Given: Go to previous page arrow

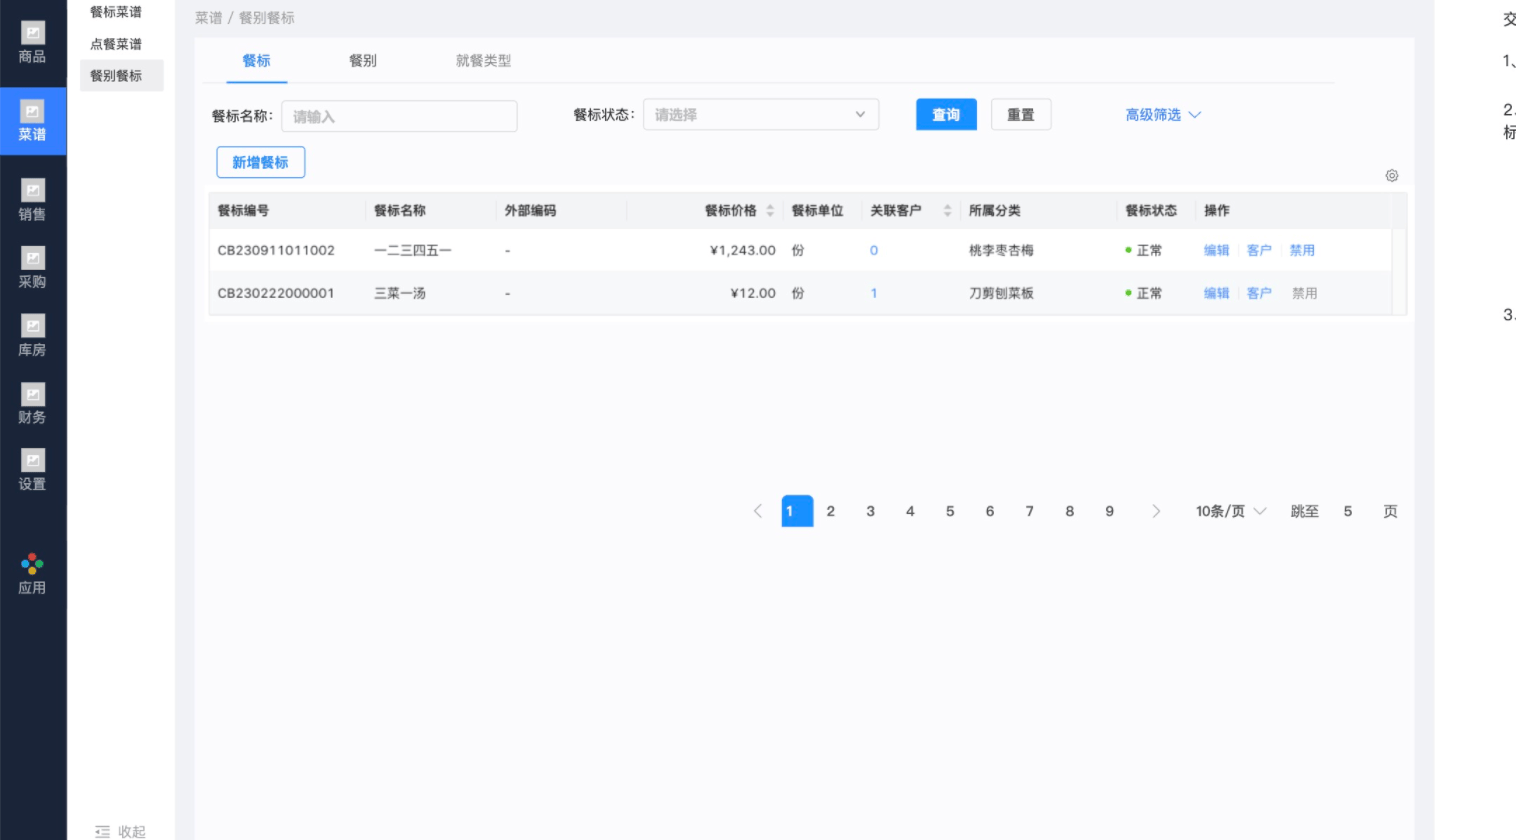Looking at the screenshot, I should point(758,511).
